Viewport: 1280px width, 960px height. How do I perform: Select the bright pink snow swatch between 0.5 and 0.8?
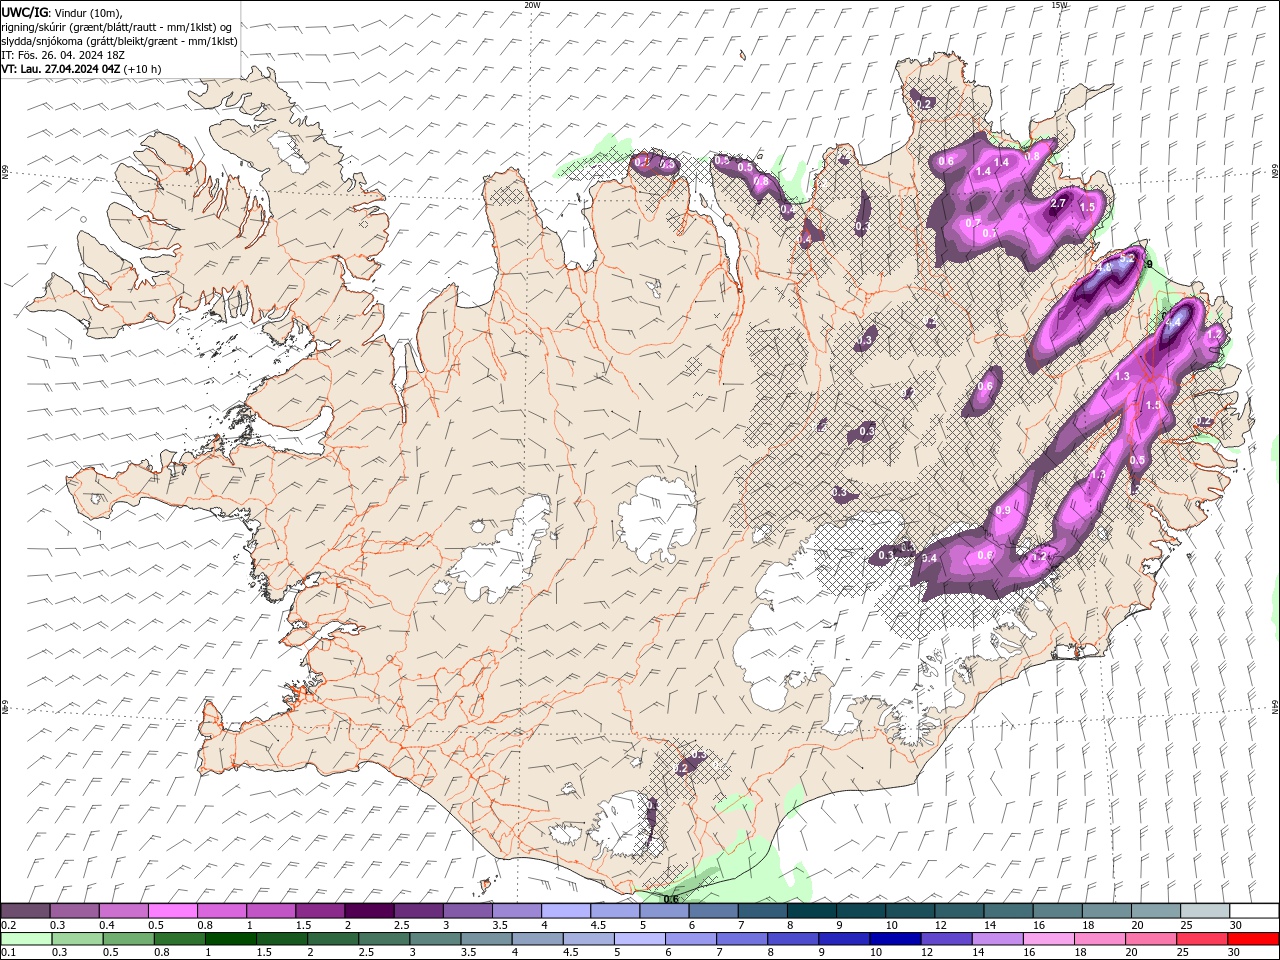coord(172,911)
